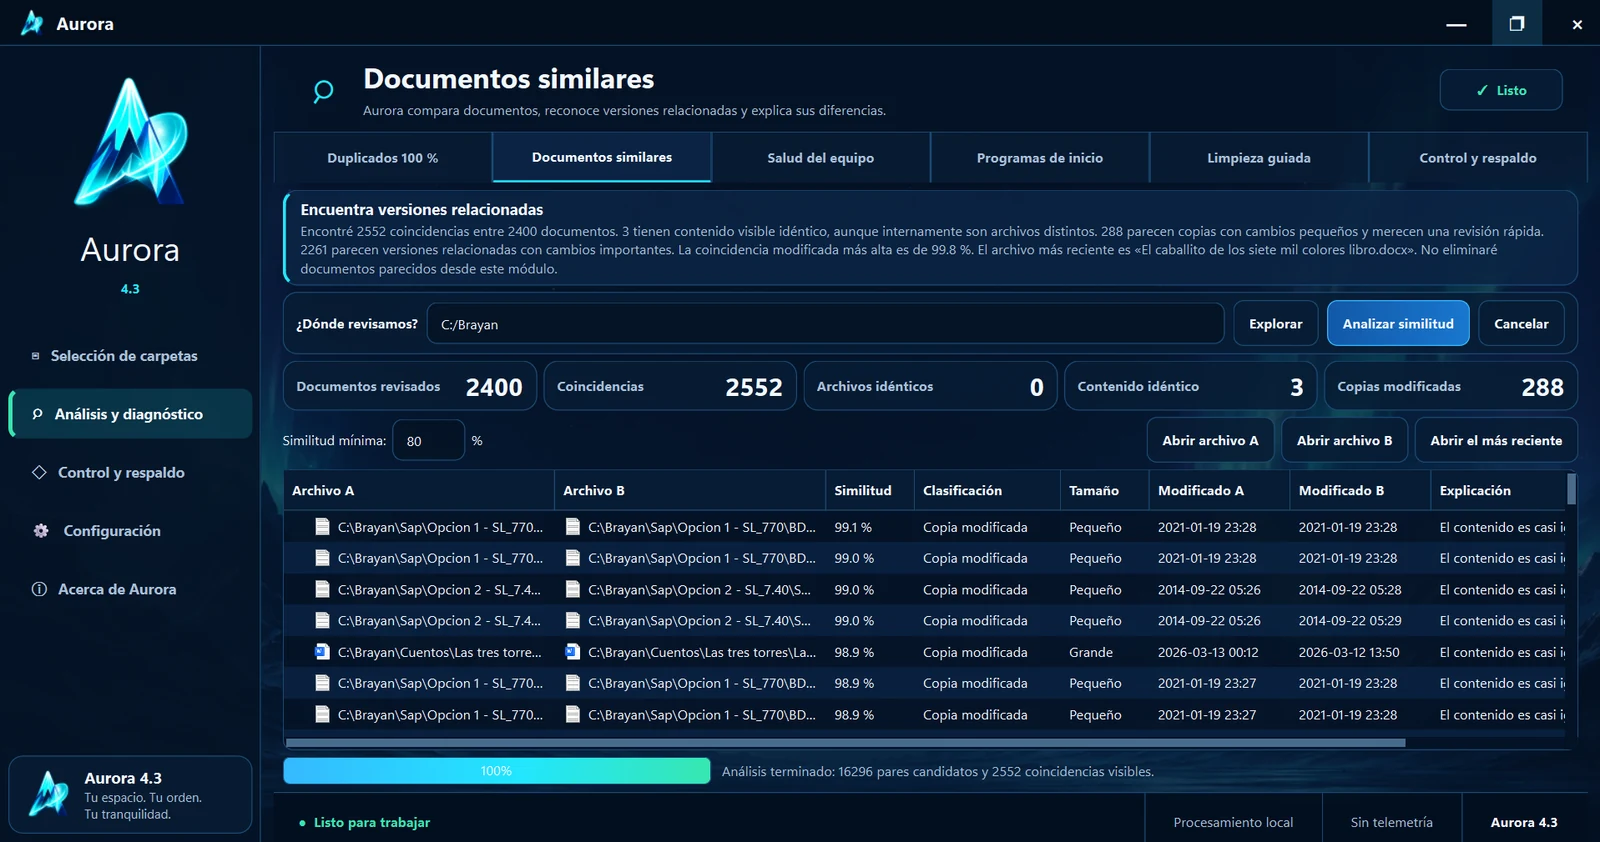
Task: Click Archivo A file icon in 99.1 % row
Action: 322,527
